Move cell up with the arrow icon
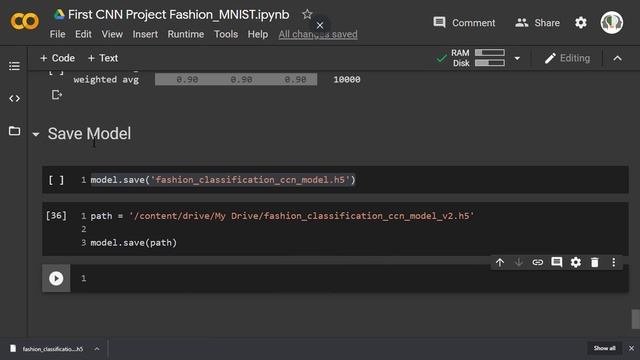 (x=500, y=262)
